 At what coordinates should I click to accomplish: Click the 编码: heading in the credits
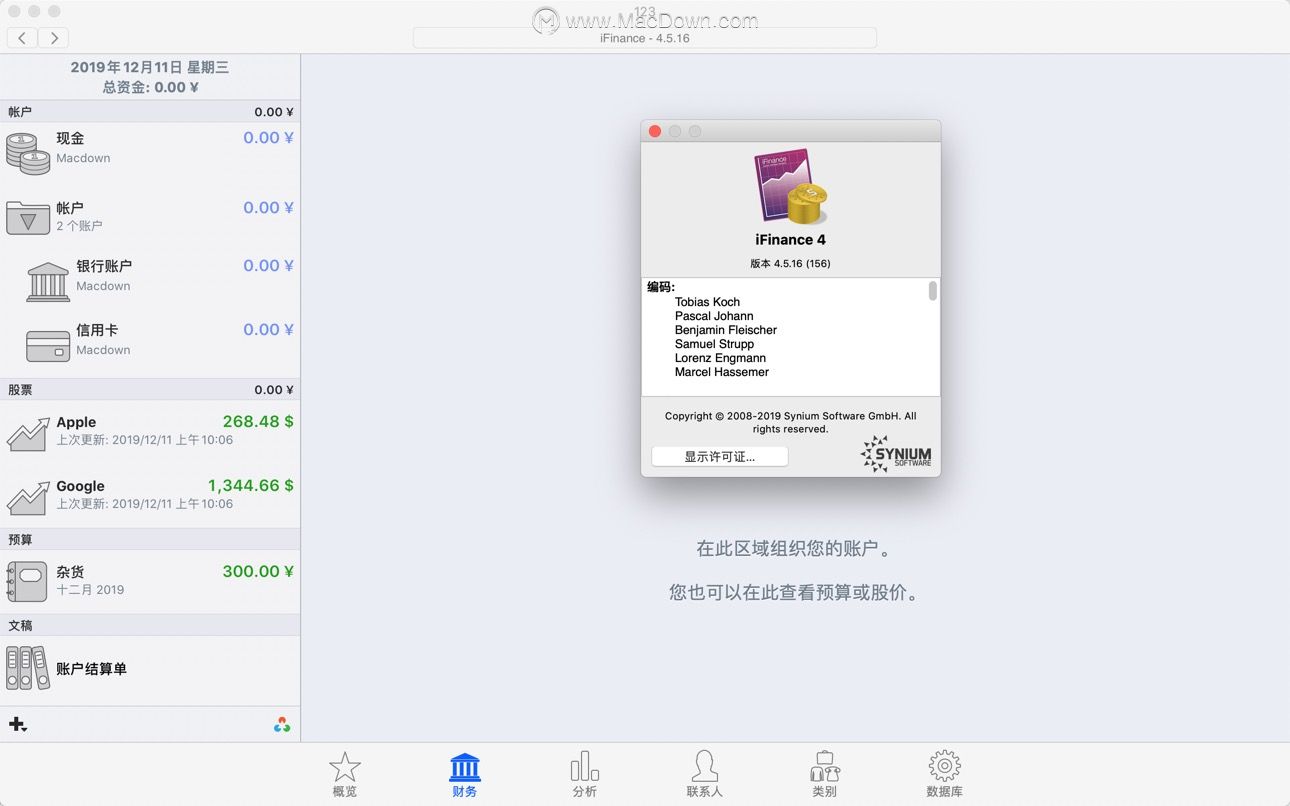click(661, 287)
